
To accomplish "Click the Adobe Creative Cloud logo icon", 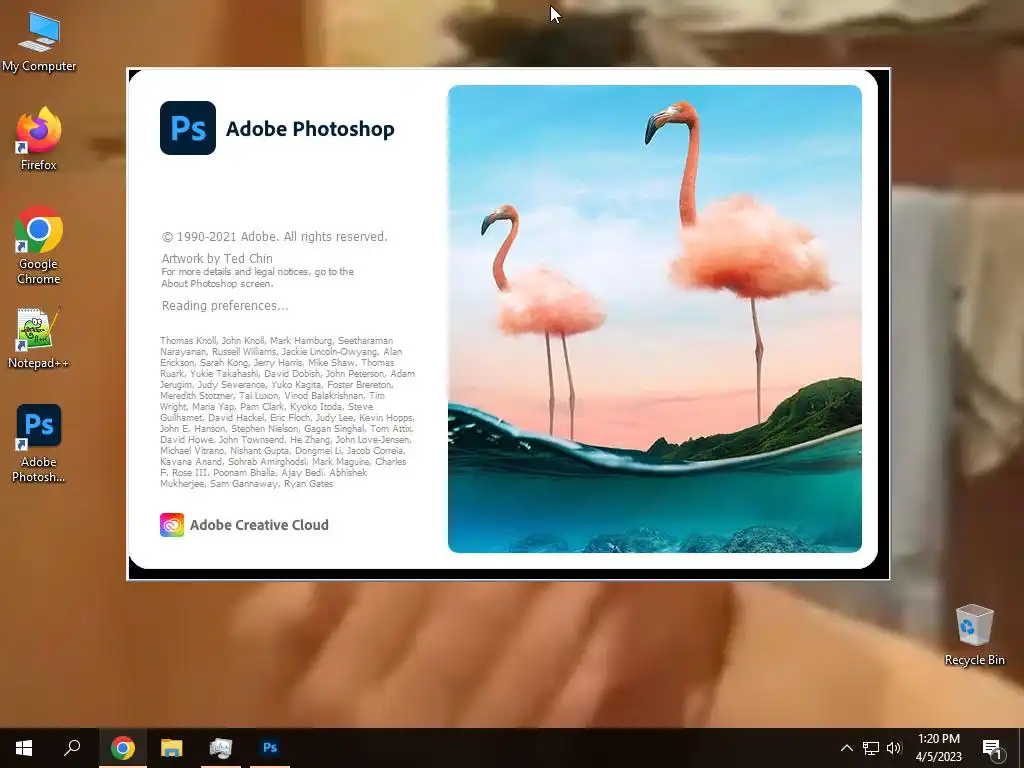I will [x=172, y=525].
